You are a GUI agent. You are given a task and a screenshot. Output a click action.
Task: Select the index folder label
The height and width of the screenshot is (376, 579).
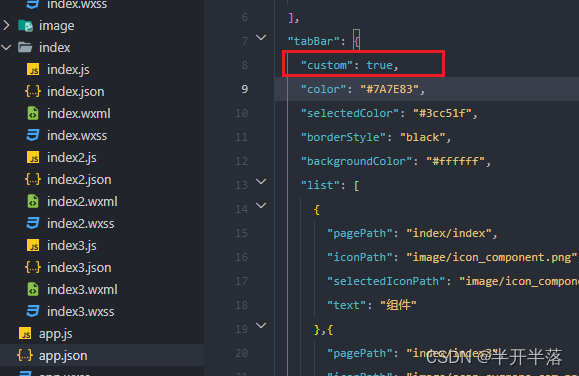55,48
